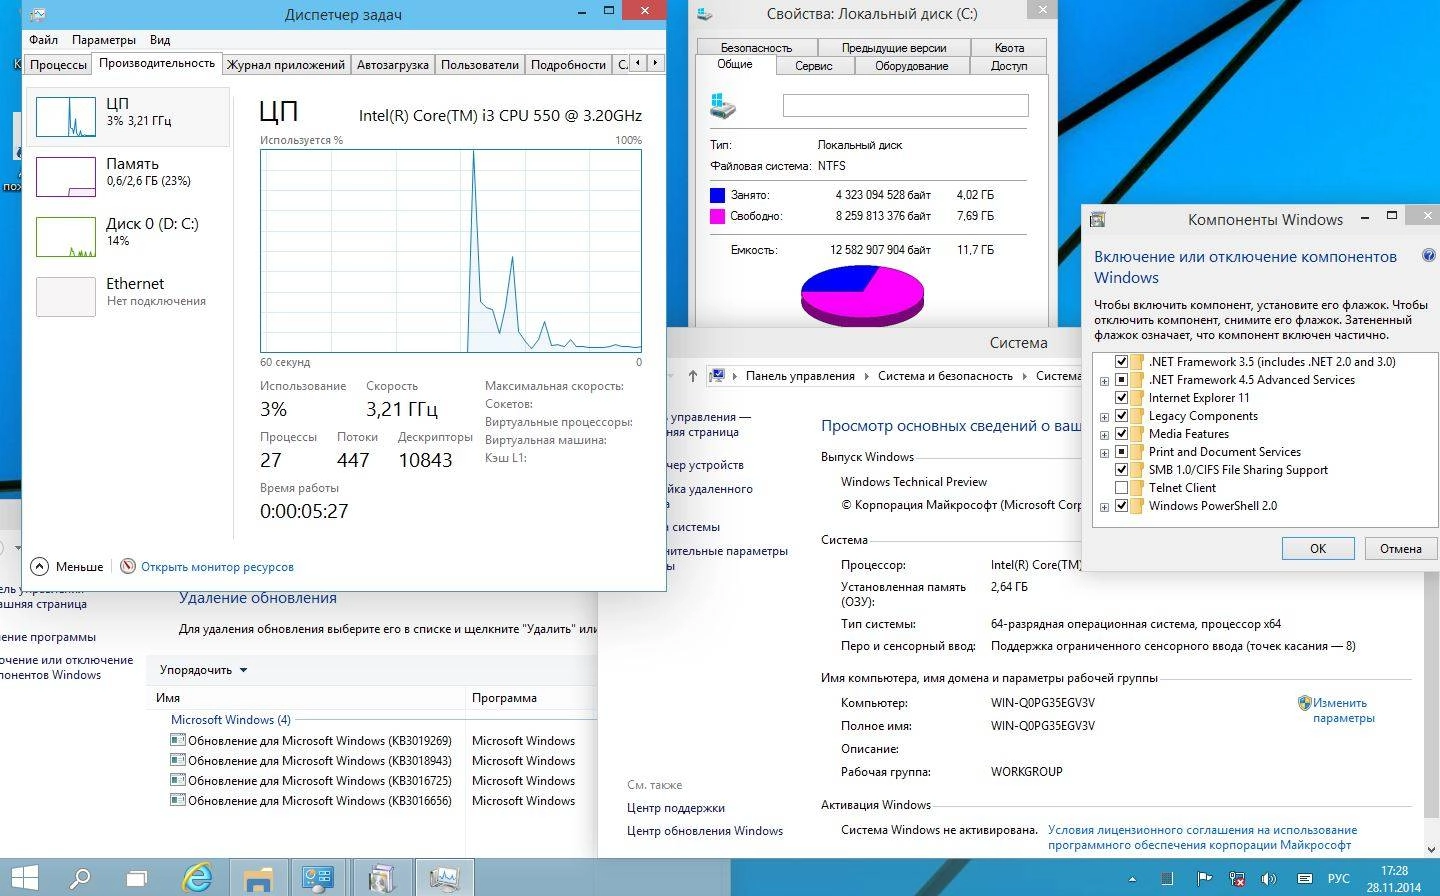Click OK in Windows Features dialog
The image size is (1440, 896).
[x=1318, y=548]
